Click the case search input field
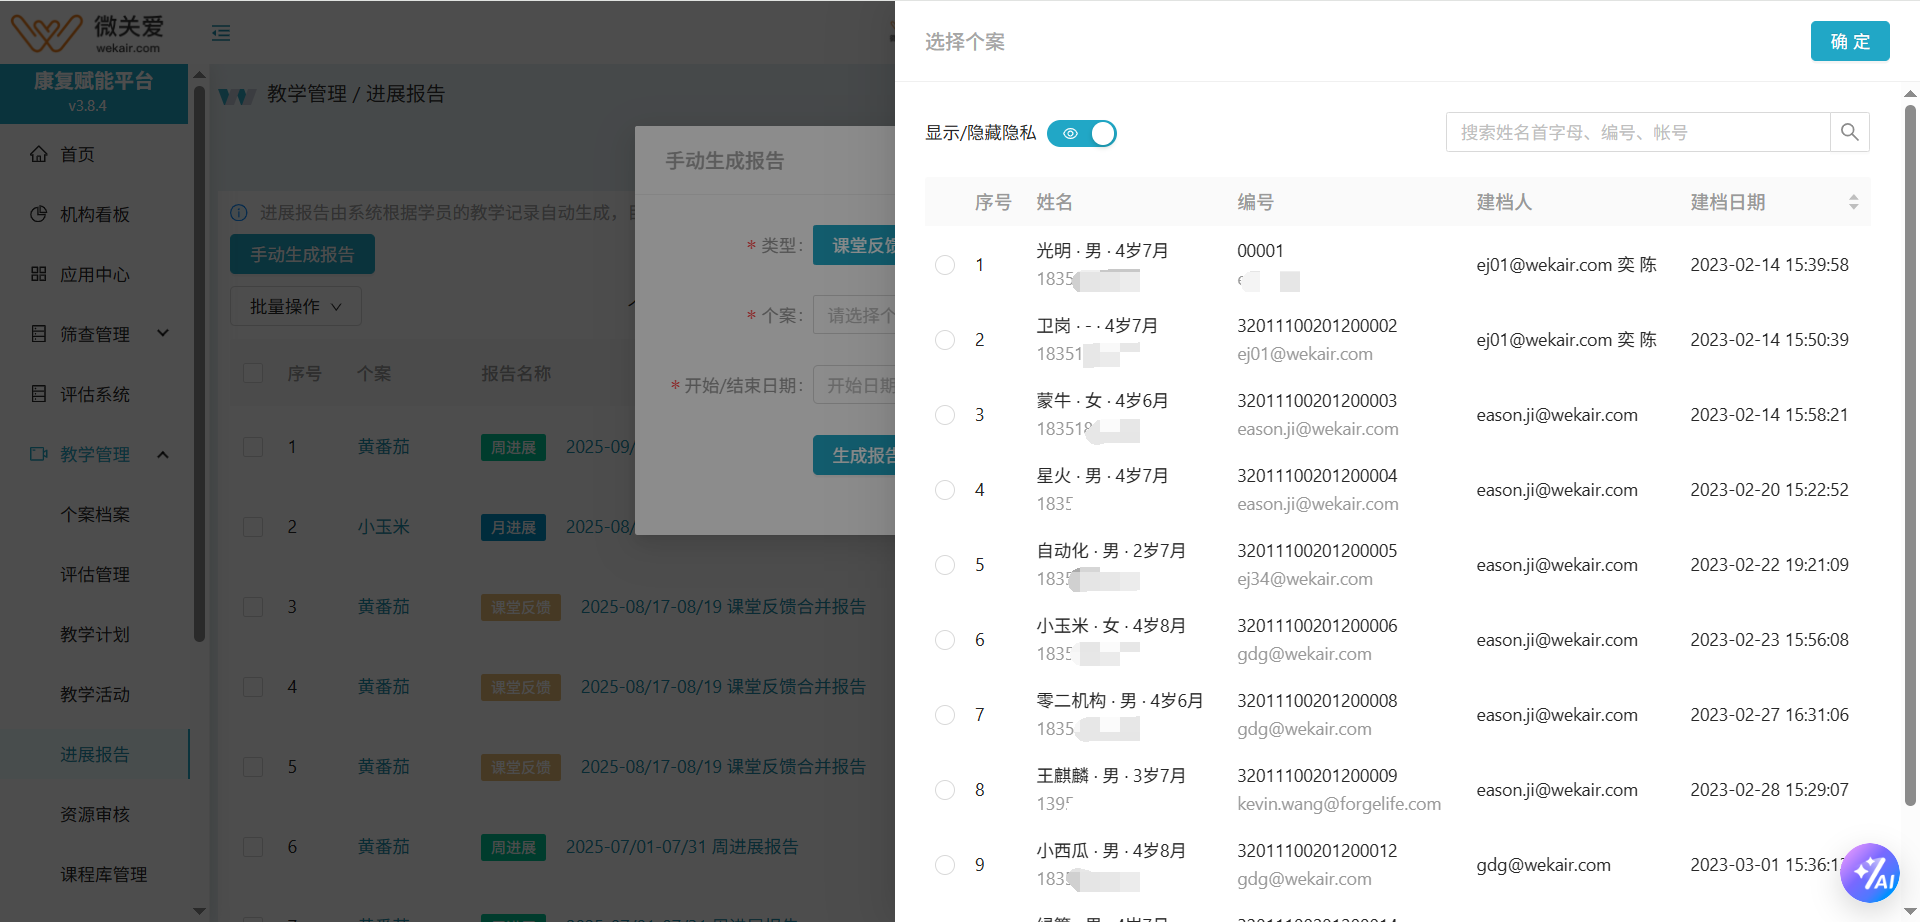 [1637, 132]
